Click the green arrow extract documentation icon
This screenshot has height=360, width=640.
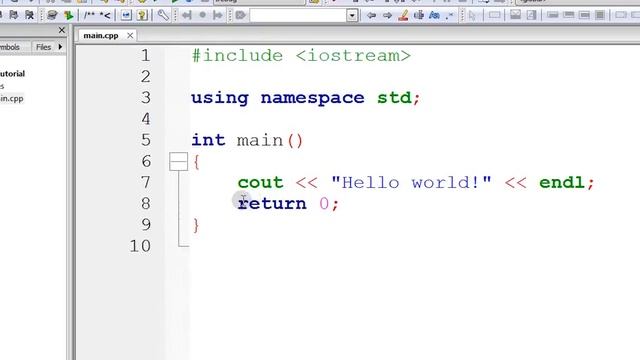(x=68, y=16)
